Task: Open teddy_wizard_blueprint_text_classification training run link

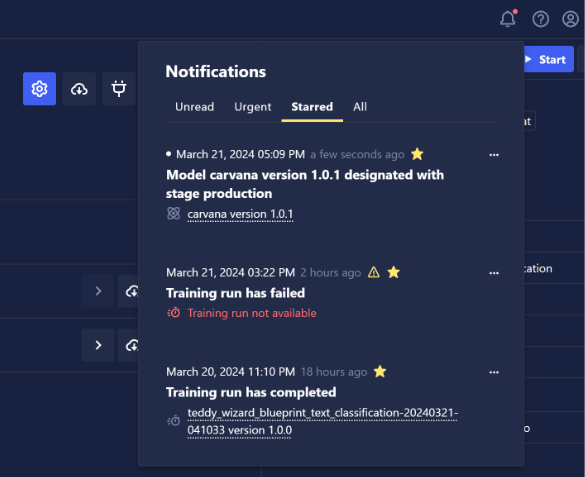Action: click(323, 421)
